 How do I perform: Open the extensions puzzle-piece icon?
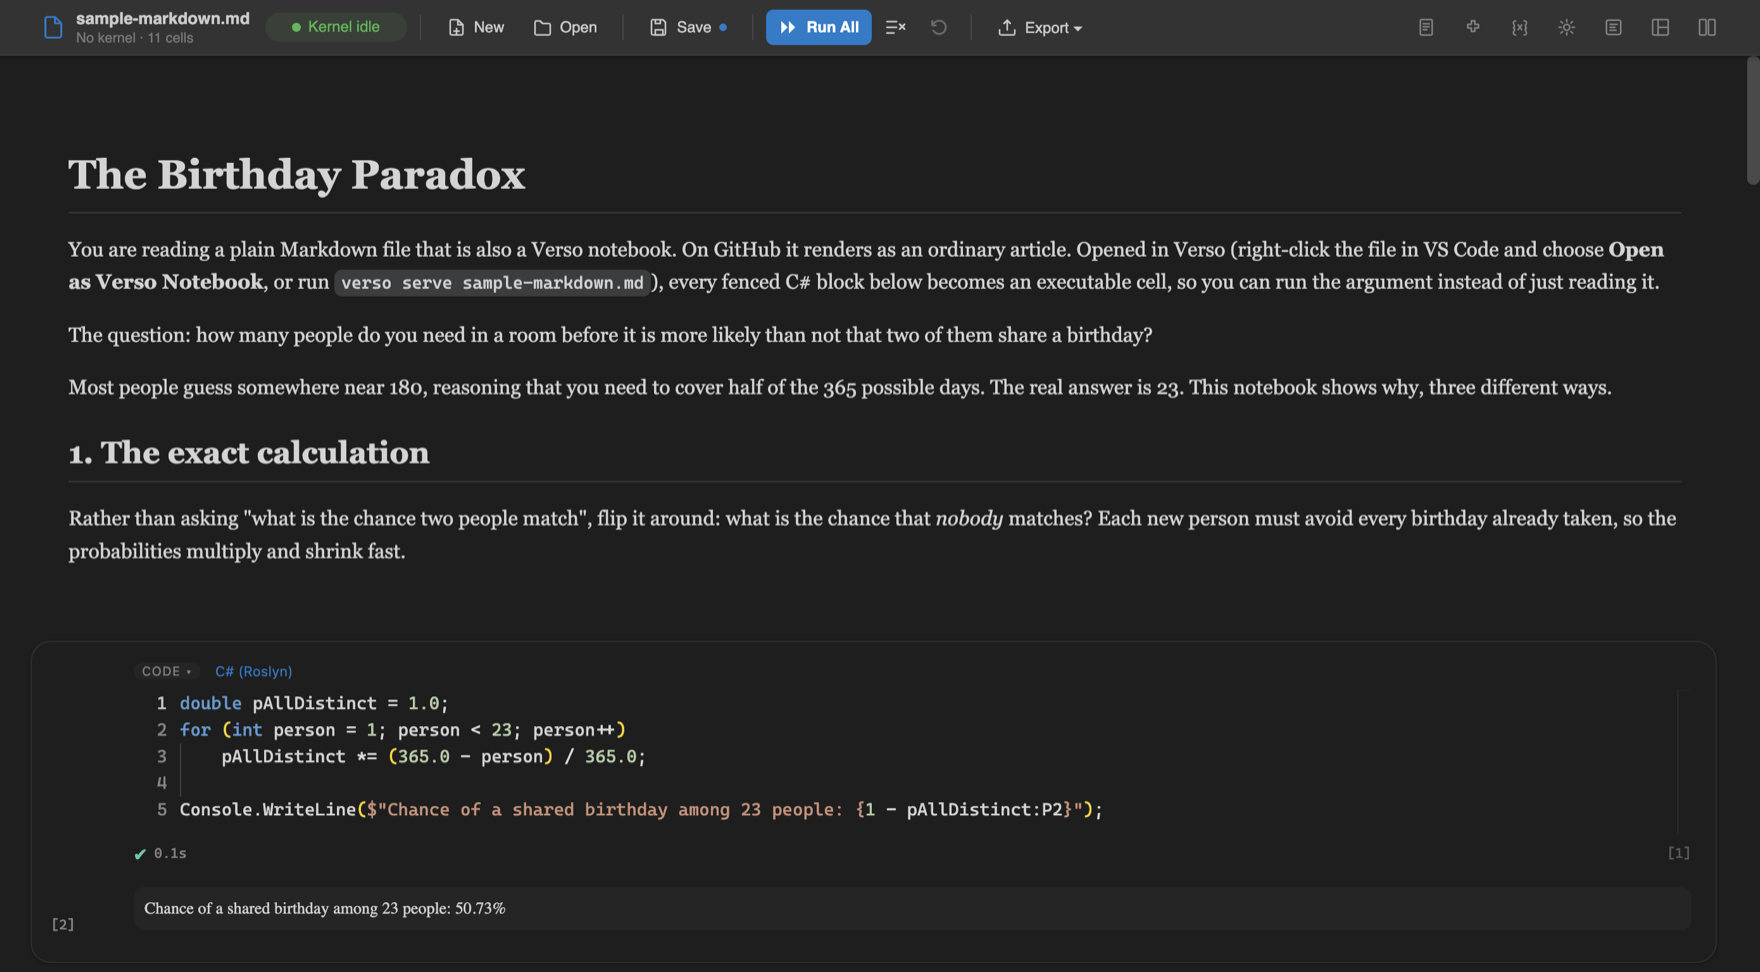(x=1473, y=28)
